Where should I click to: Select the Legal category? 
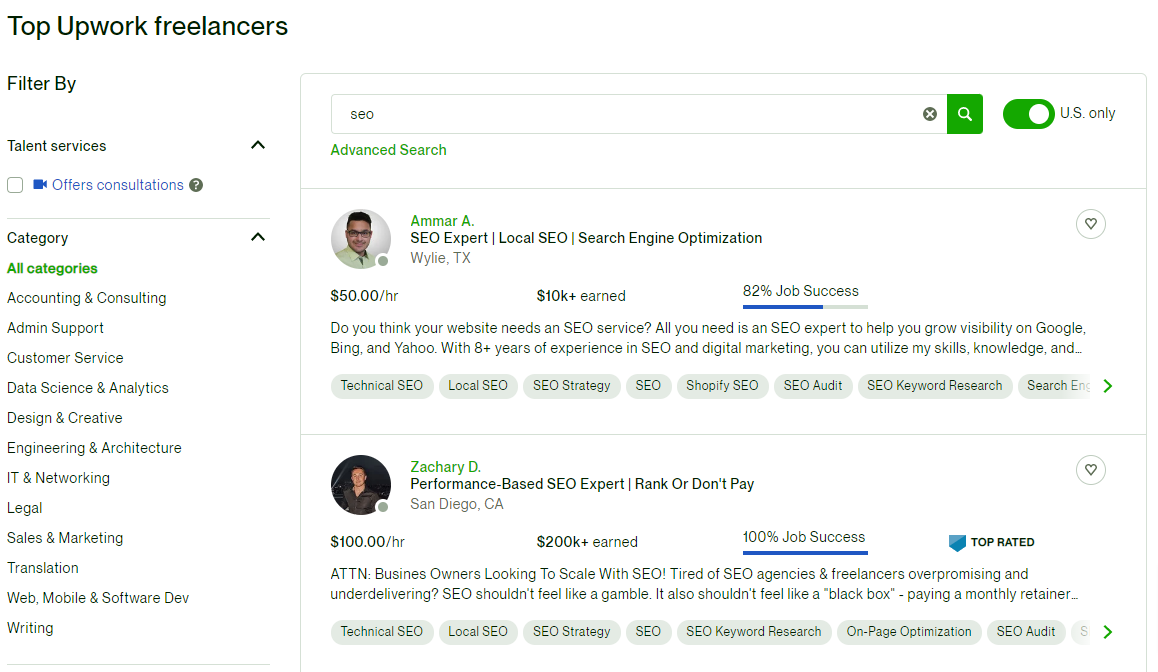coord(24,508)
